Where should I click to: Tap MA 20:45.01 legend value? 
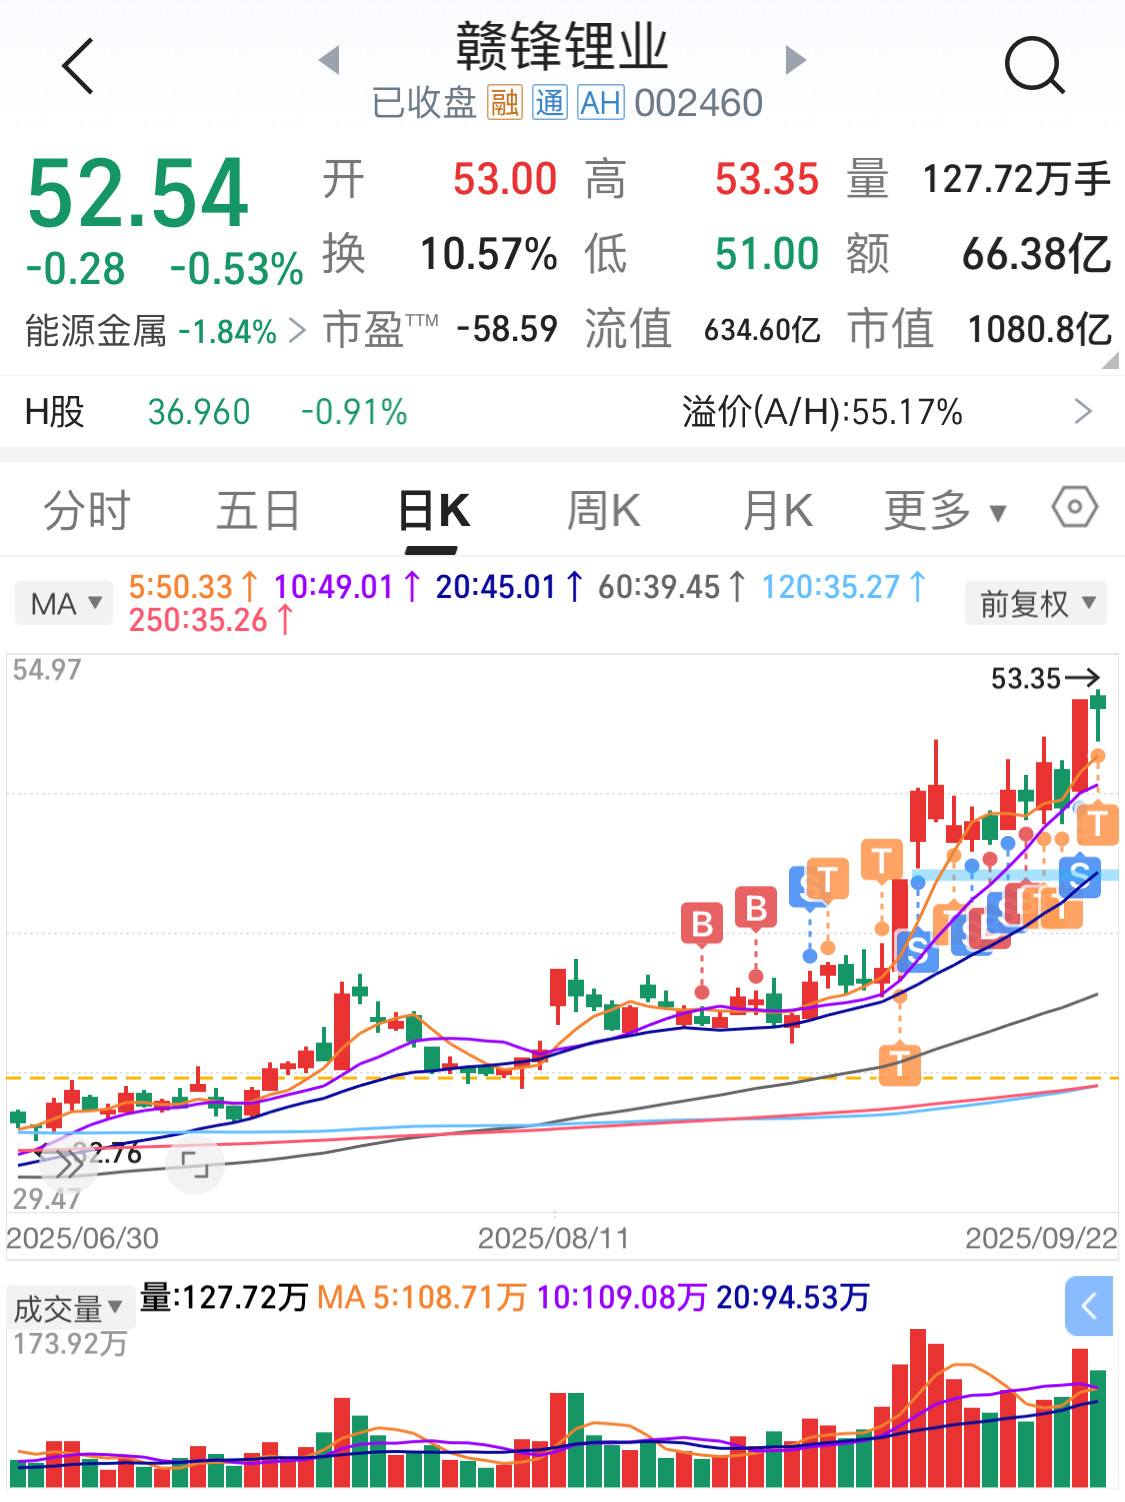[x=509, y=587]
